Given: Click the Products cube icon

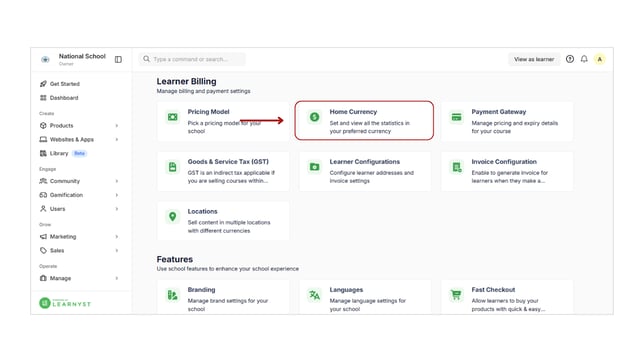Looking at the screenshot, I should [43, 126].
